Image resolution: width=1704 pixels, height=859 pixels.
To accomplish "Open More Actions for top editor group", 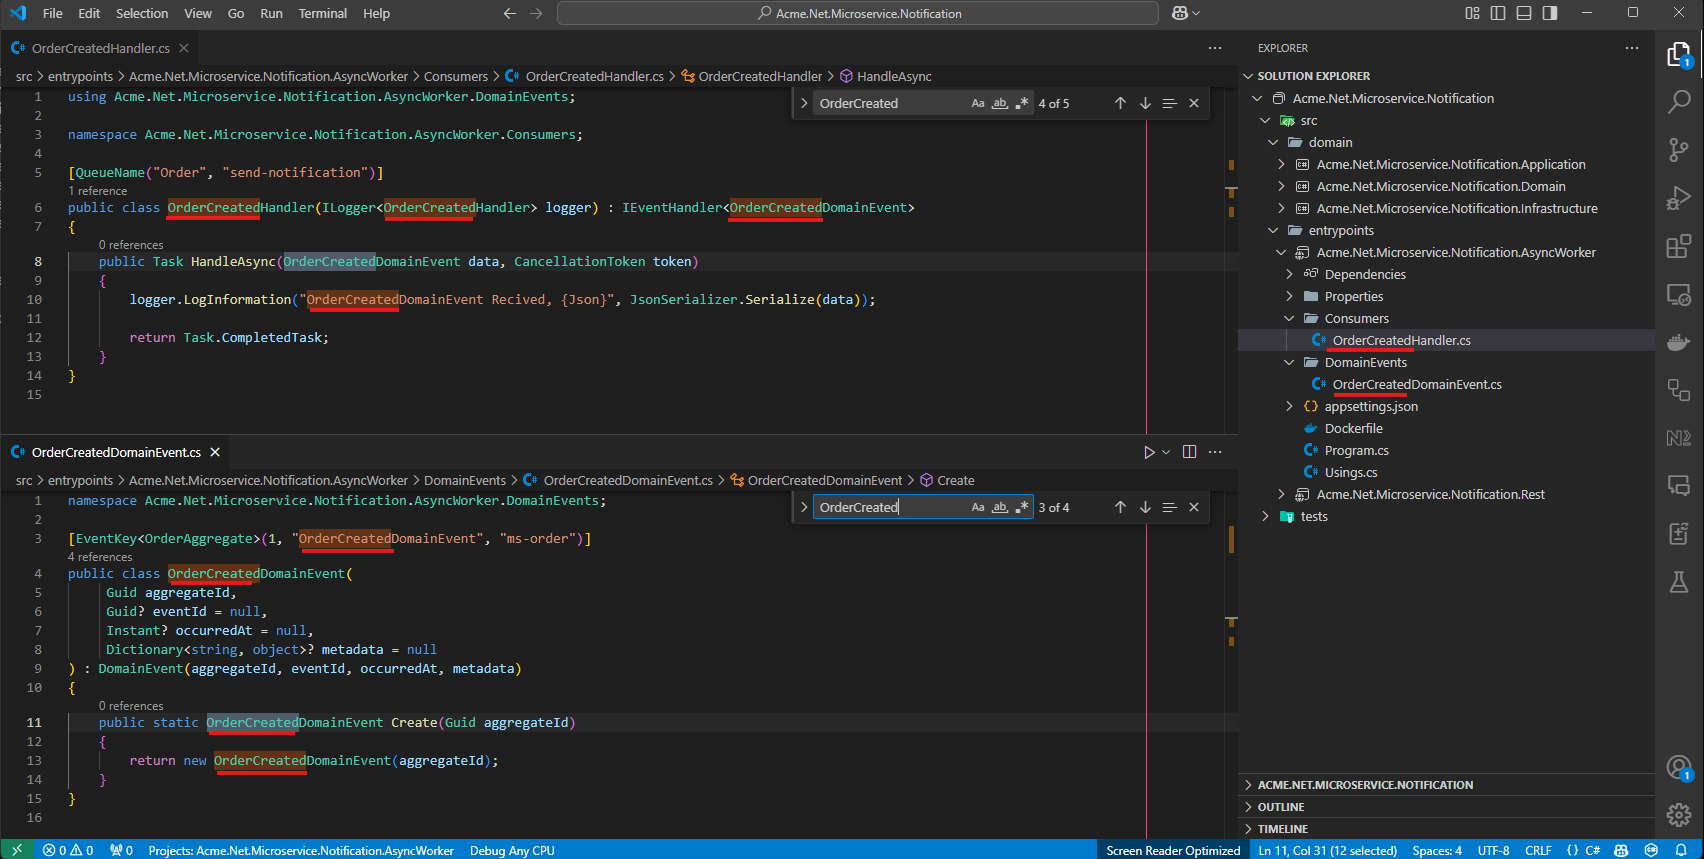I will tap(1215, 48).
